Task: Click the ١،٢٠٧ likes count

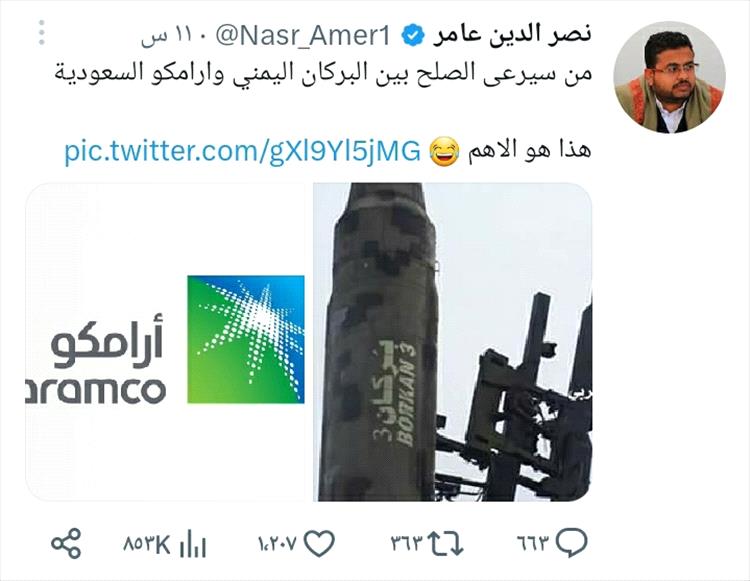Action: click(x=278, y=544)
